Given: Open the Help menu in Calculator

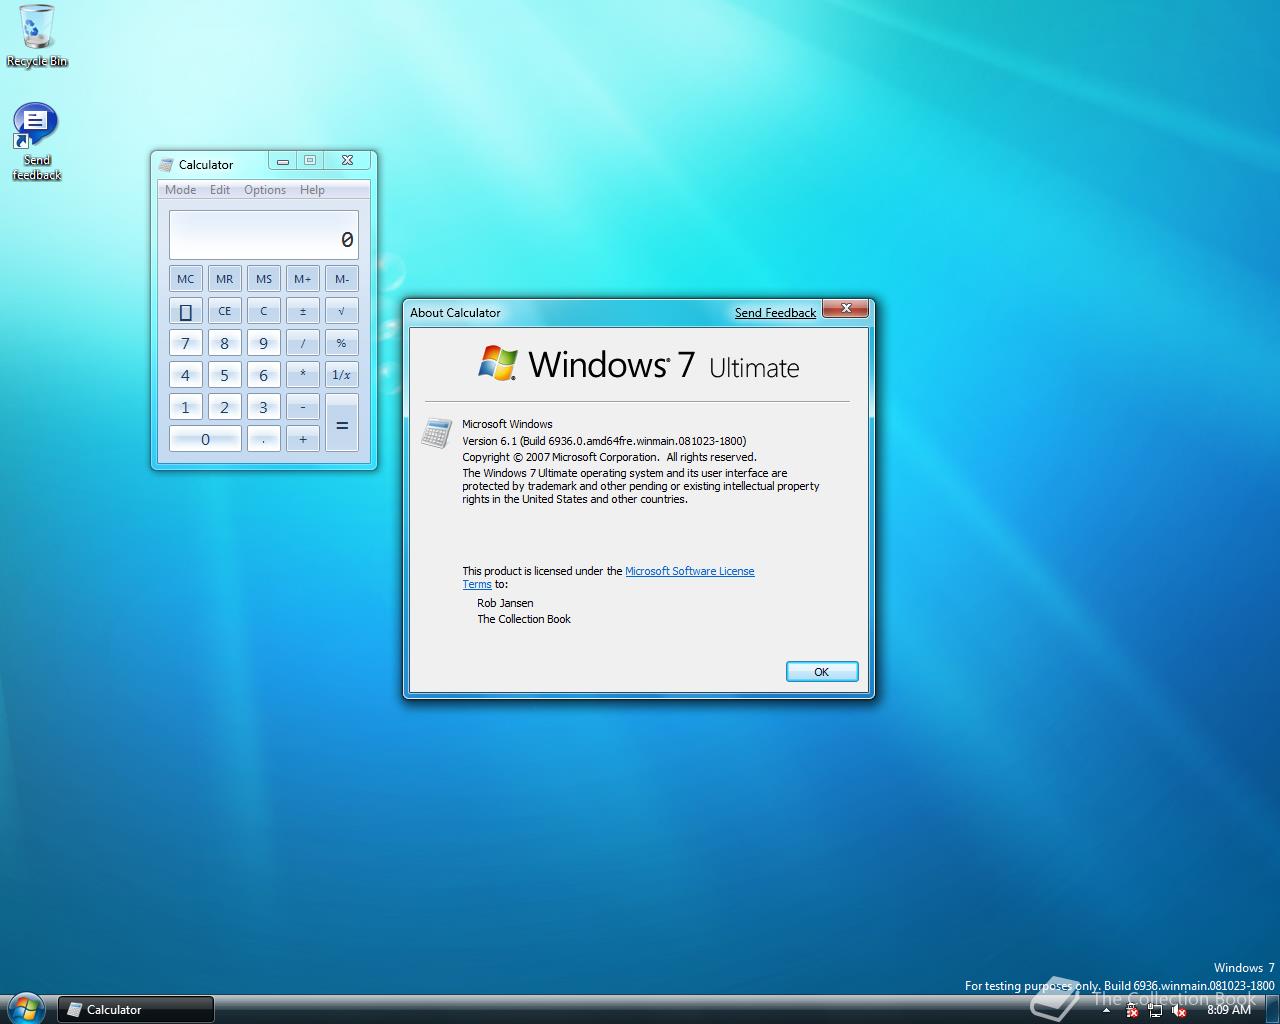Looking at the screenshot, I should pyautogui.click(x=312, y=190).
